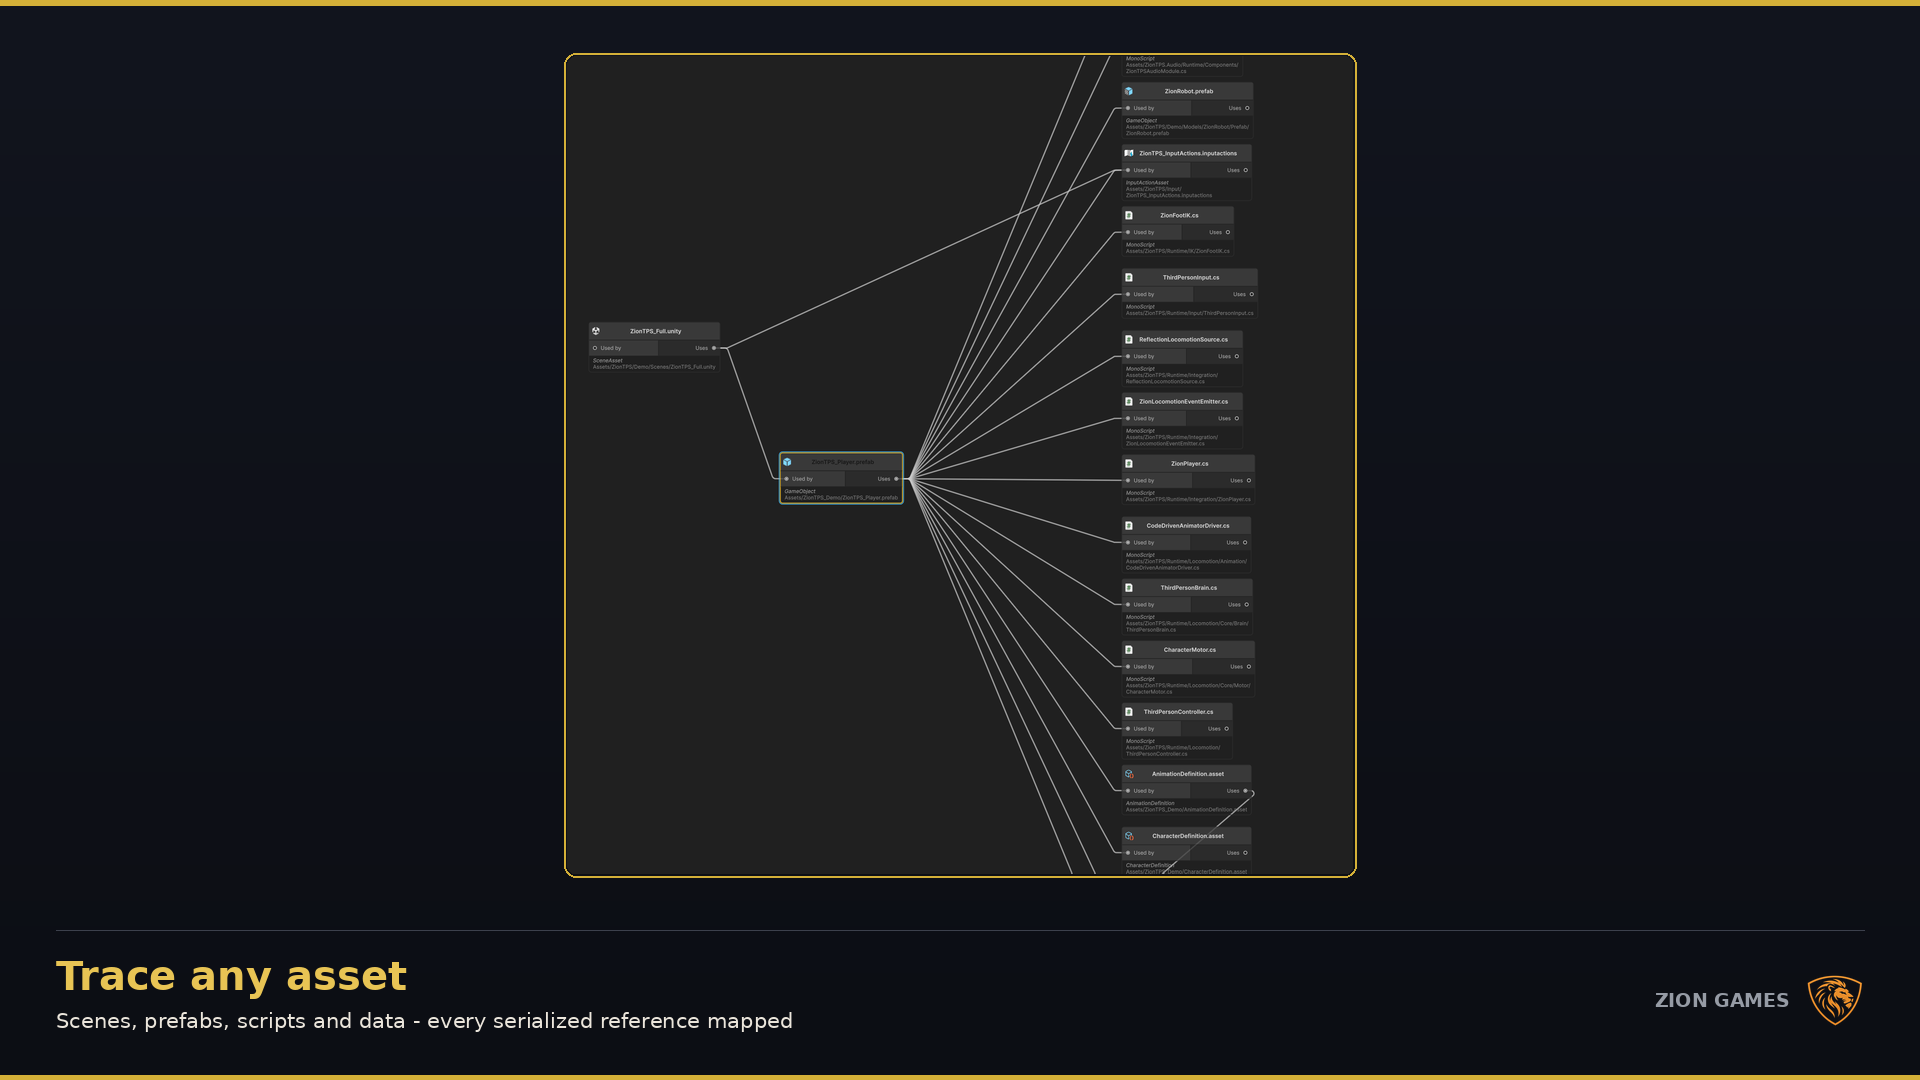Select the CharacterMotor.cs node title

1189,649
